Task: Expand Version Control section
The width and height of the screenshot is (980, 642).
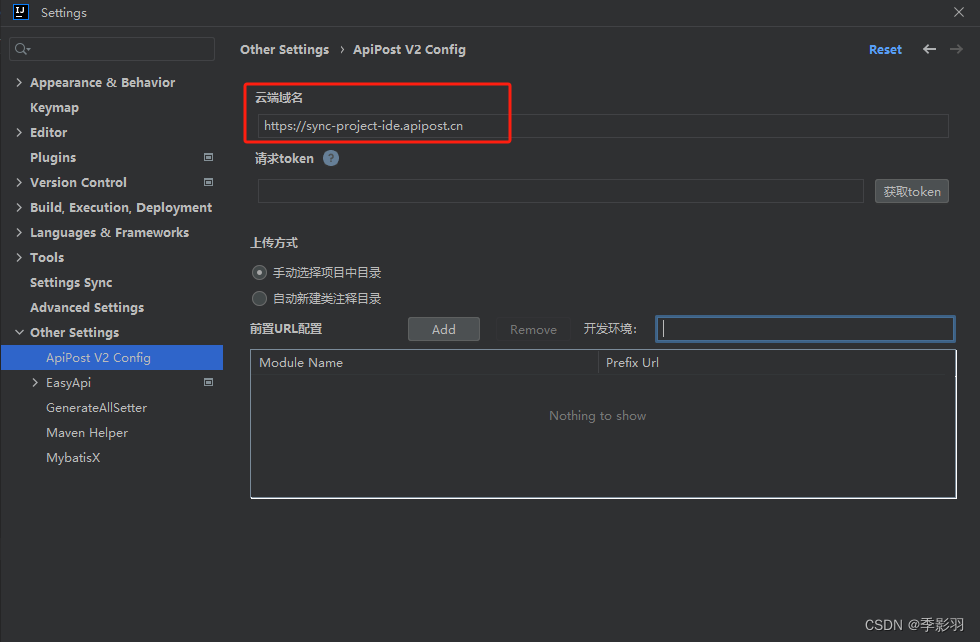Action: (19, 183)
